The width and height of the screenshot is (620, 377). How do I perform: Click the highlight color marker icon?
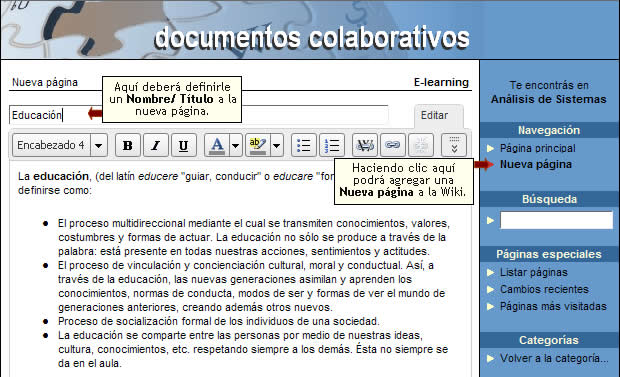tap(258, 145)
